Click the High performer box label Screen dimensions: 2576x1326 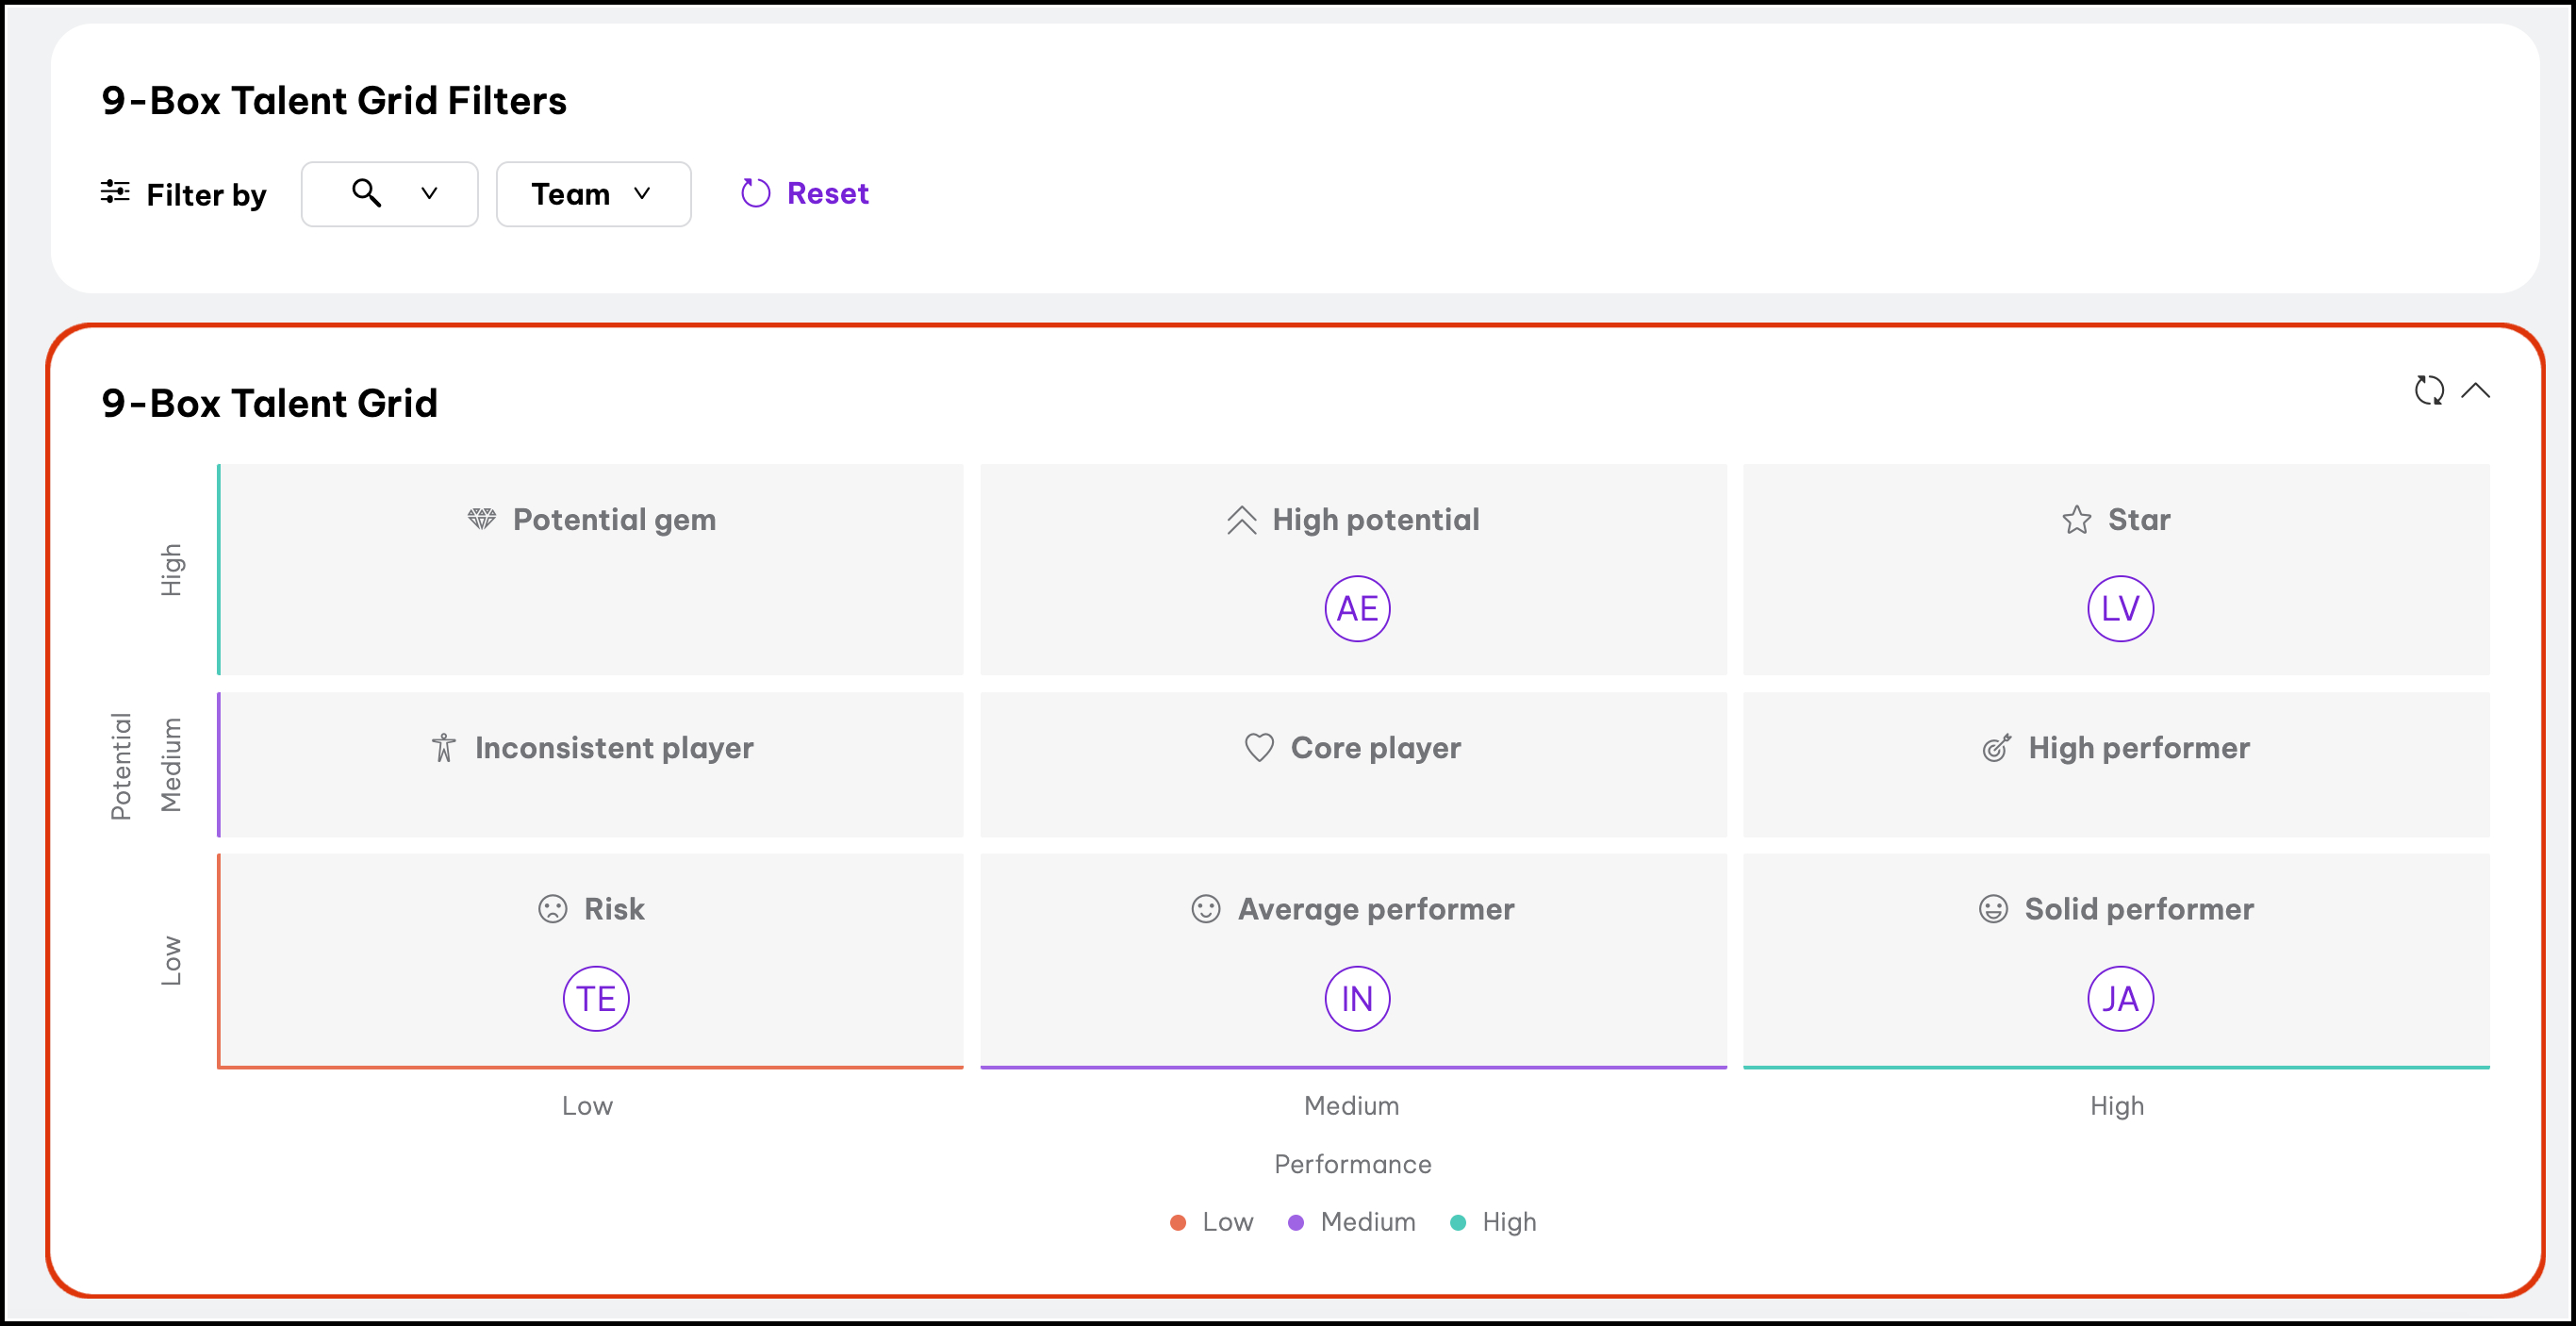tap(2138, 748)
